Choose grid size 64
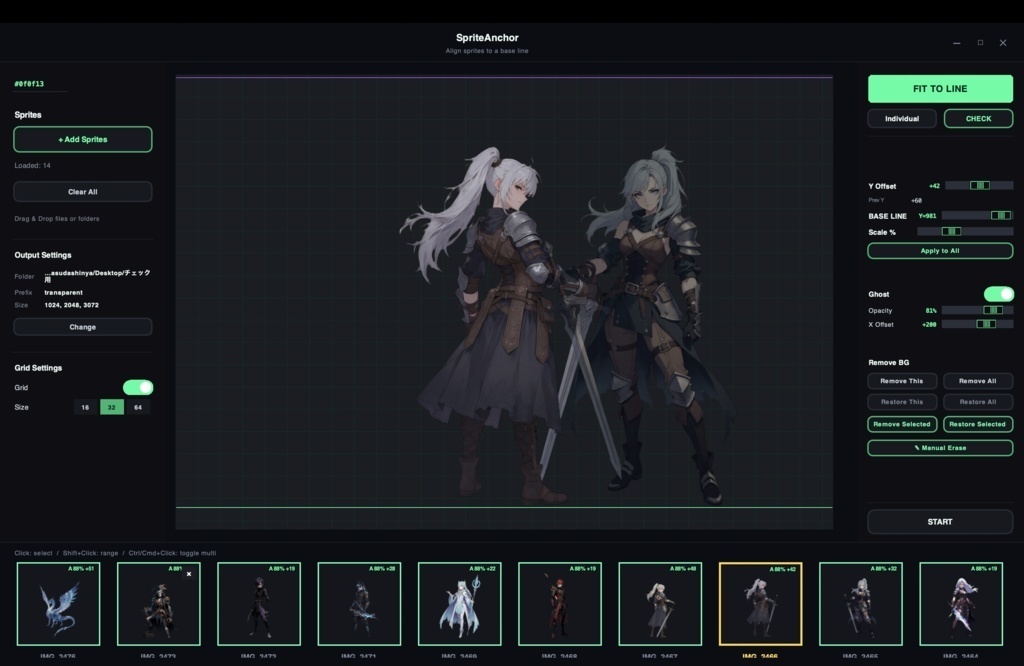Viewport: 1024px width, 666px height. pos(138,407)
